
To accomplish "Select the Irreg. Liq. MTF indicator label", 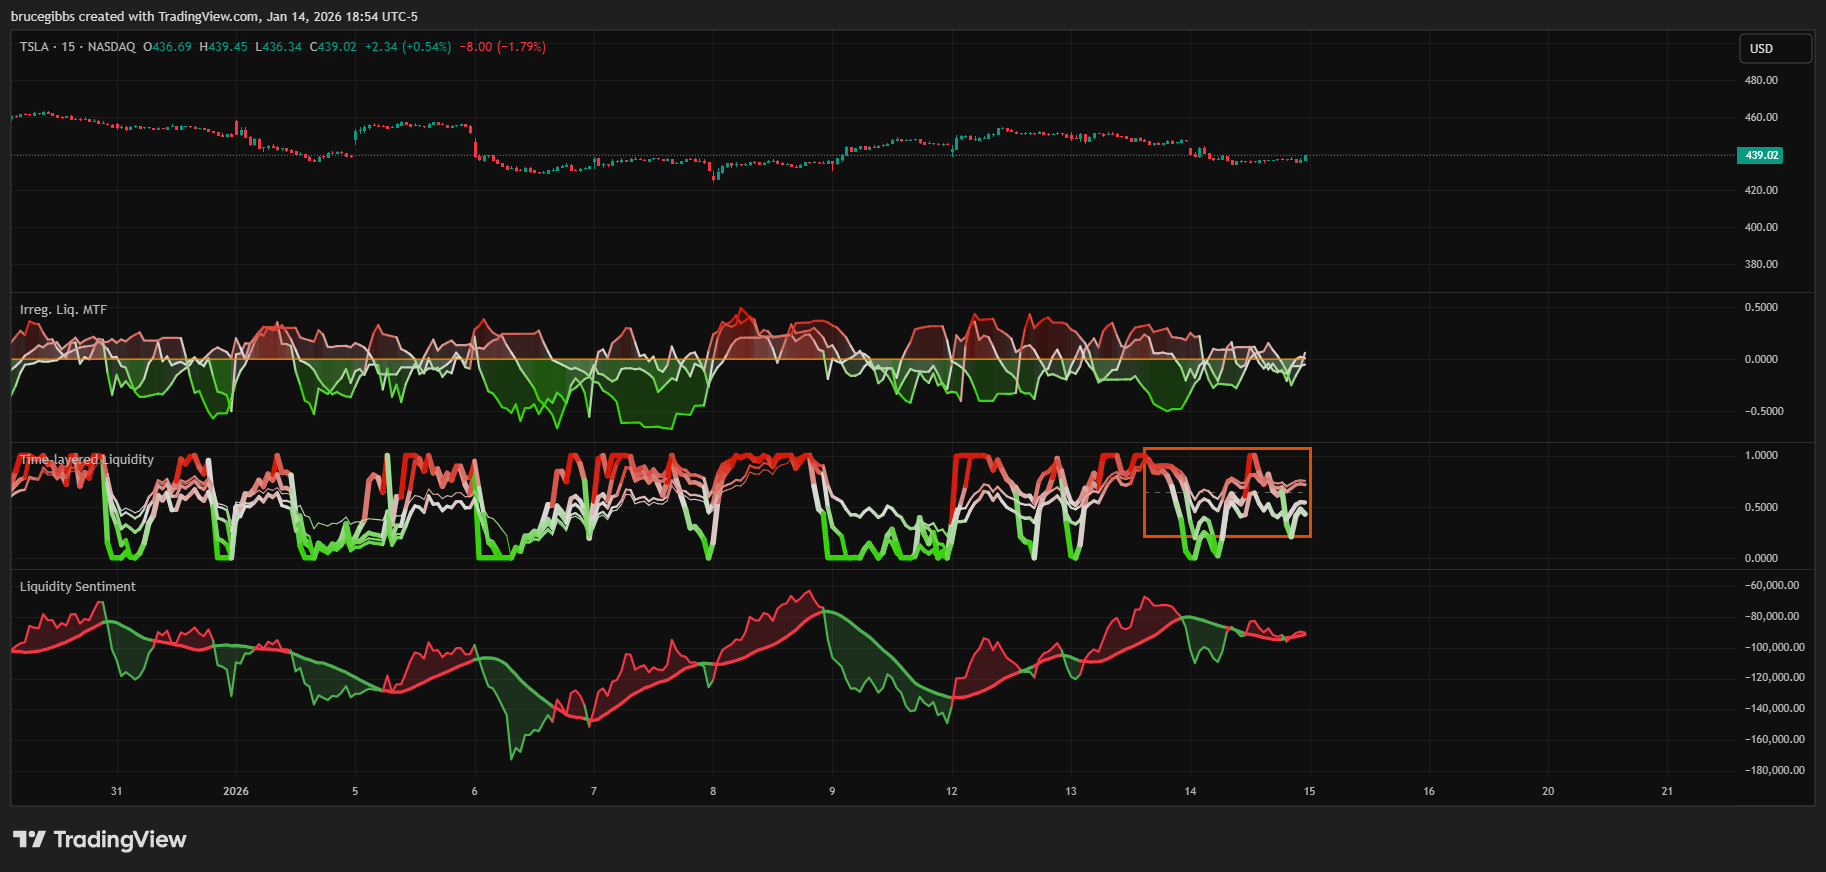I will [63, 310].
